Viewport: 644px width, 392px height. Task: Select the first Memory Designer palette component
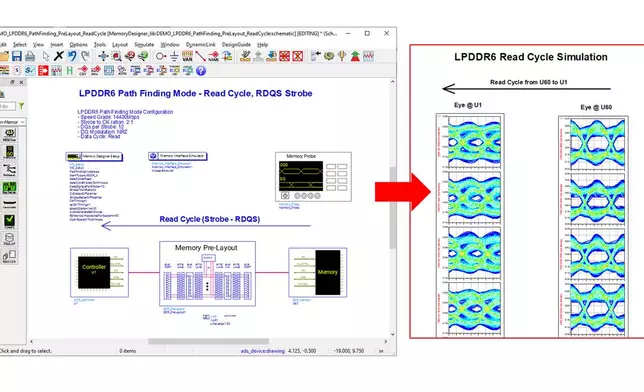click(9, 134)
